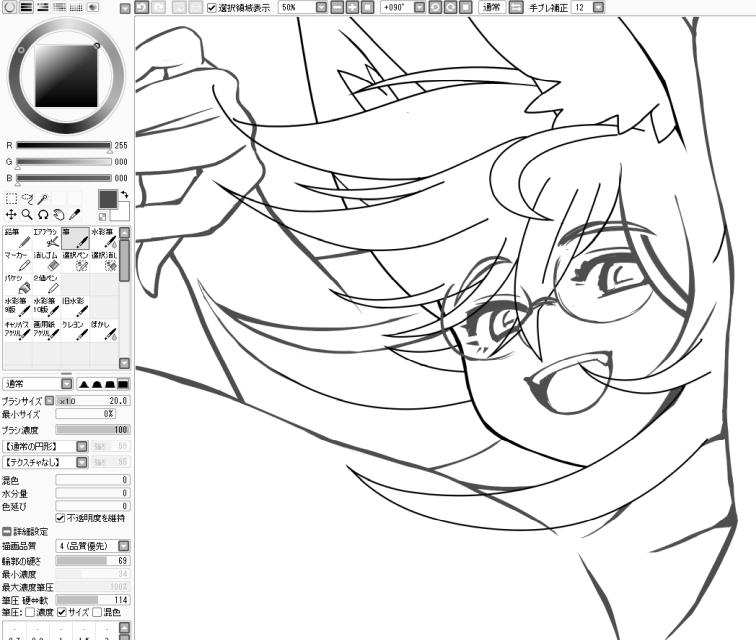Open the zoom 50% dropdown
The height and width of the screenshot is (640, 756).
coord(321,7)
